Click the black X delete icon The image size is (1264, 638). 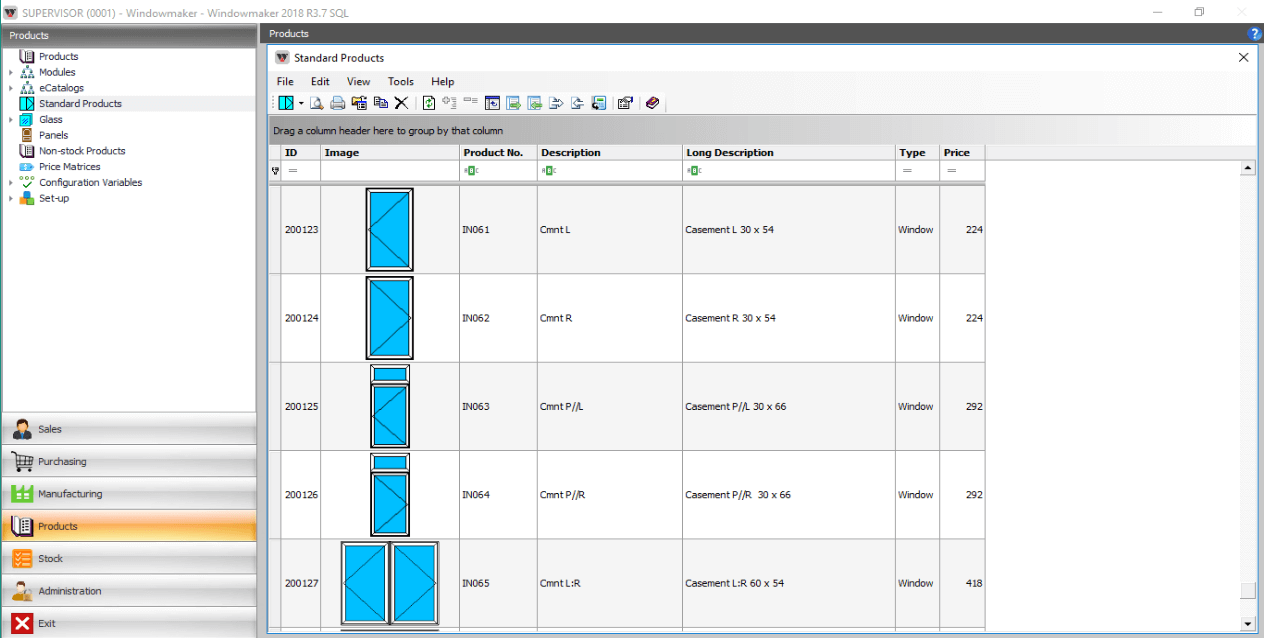[401, 103]
